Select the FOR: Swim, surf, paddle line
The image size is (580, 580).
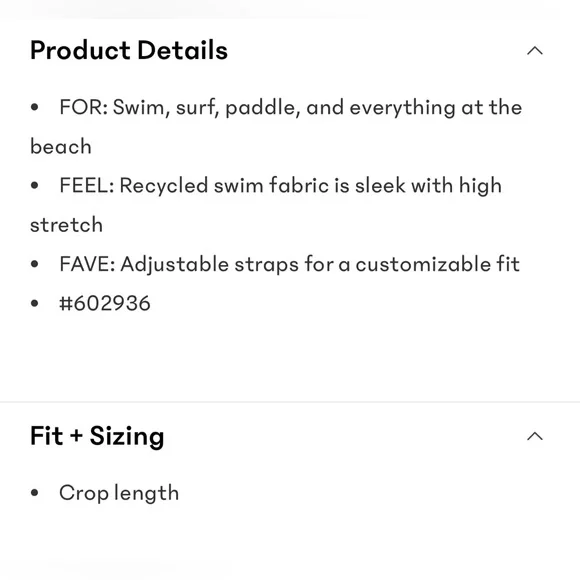291,108
